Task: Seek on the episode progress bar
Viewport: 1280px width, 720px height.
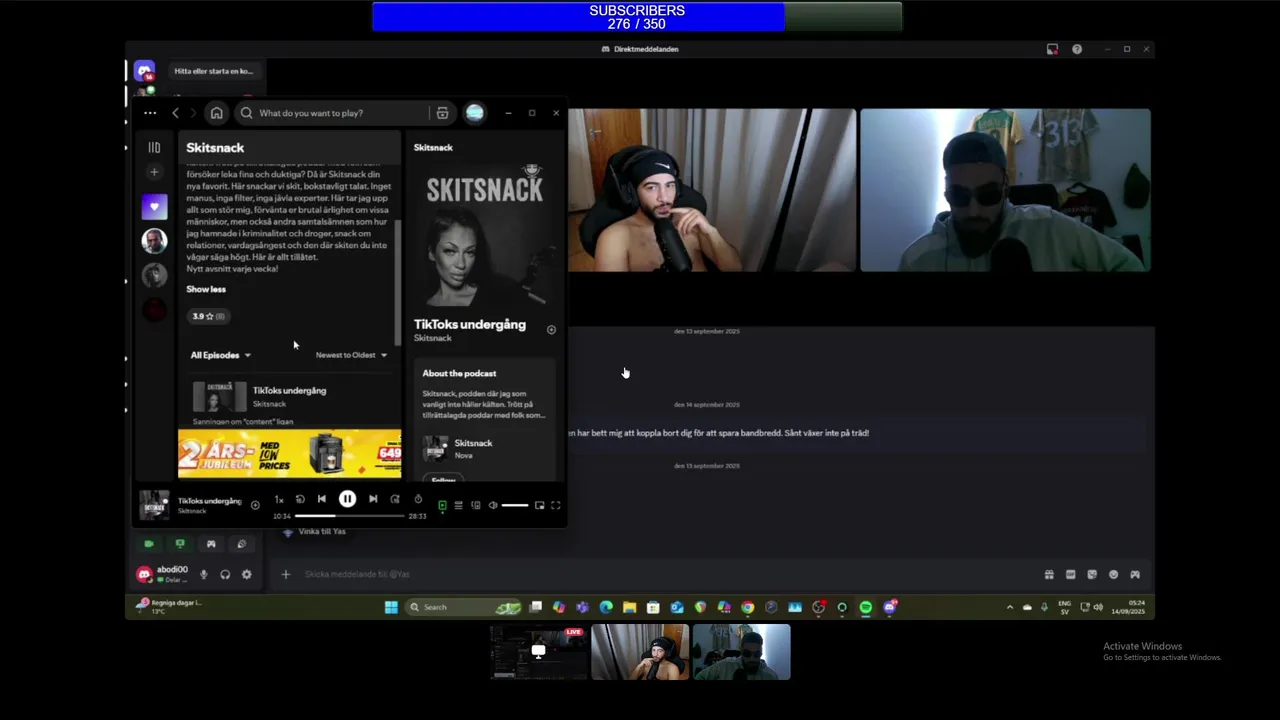Action: (x=349, y=516)
